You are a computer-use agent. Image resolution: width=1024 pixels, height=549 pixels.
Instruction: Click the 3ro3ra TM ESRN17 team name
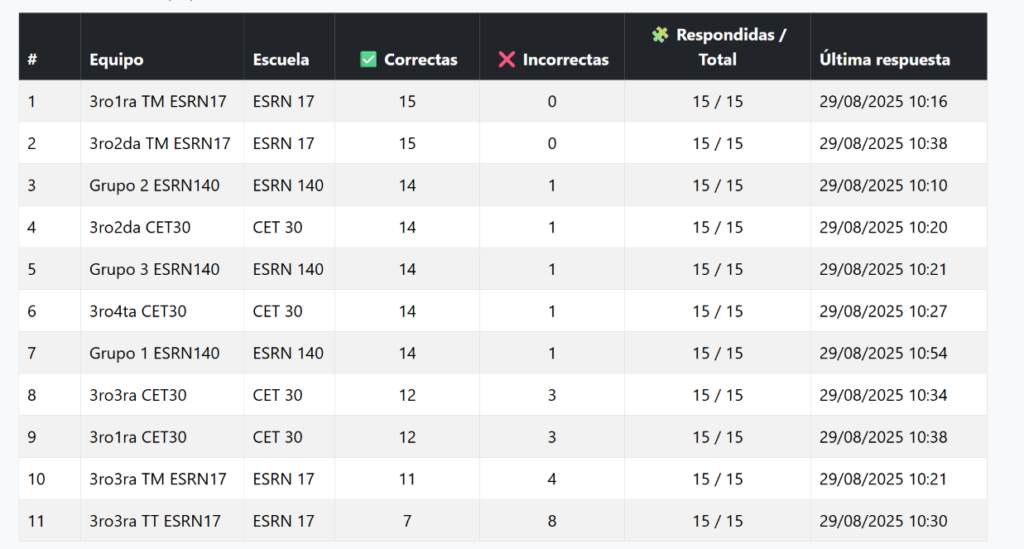pyautogui.click(x=158, y=480)
